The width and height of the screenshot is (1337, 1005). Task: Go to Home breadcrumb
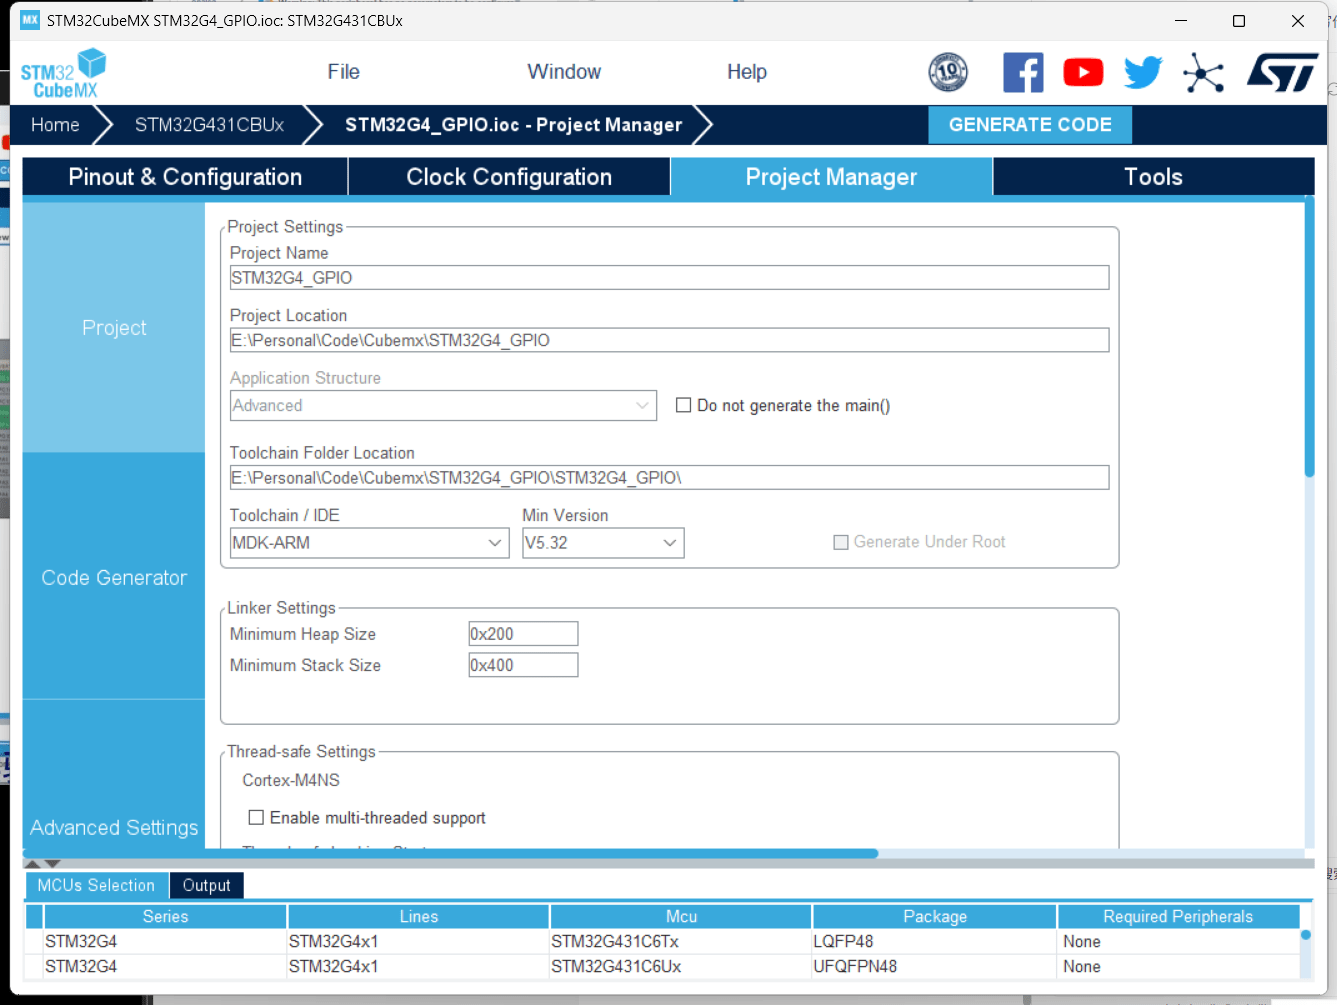tap(55, 125)
